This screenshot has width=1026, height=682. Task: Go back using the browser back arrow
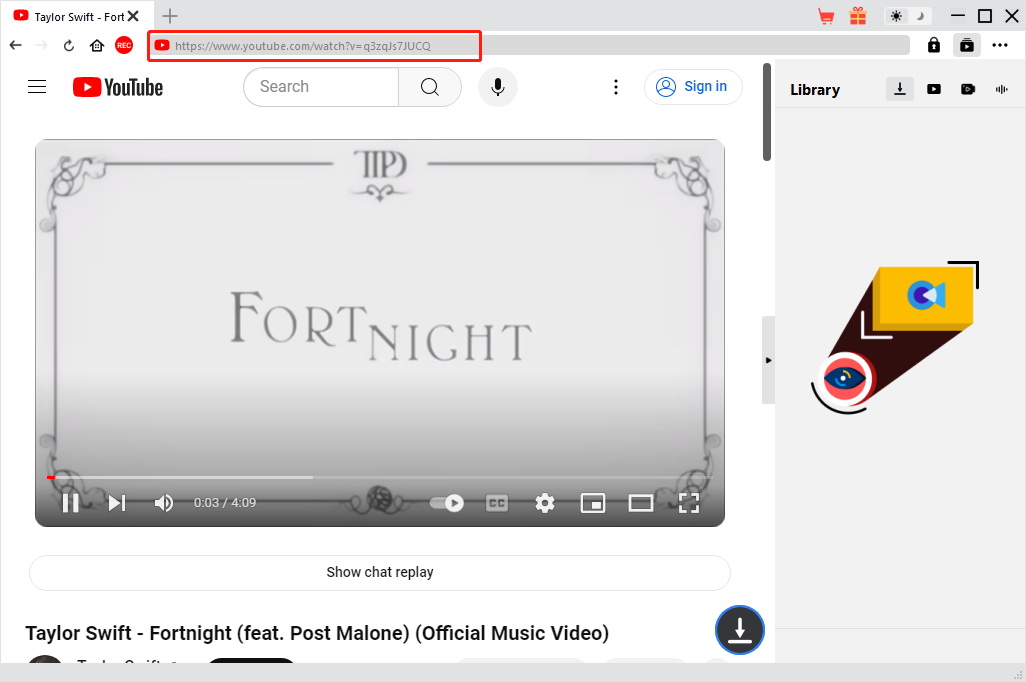tap(16, 45)
